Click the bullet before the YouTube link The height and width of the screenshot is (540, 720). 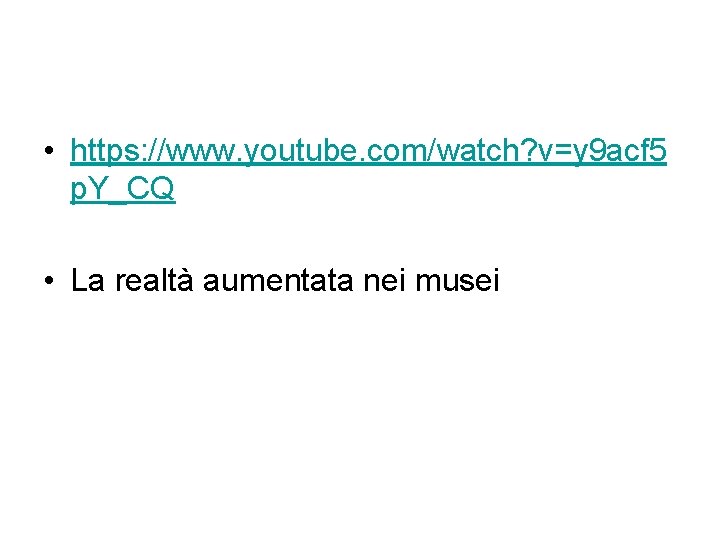(49, 150)
